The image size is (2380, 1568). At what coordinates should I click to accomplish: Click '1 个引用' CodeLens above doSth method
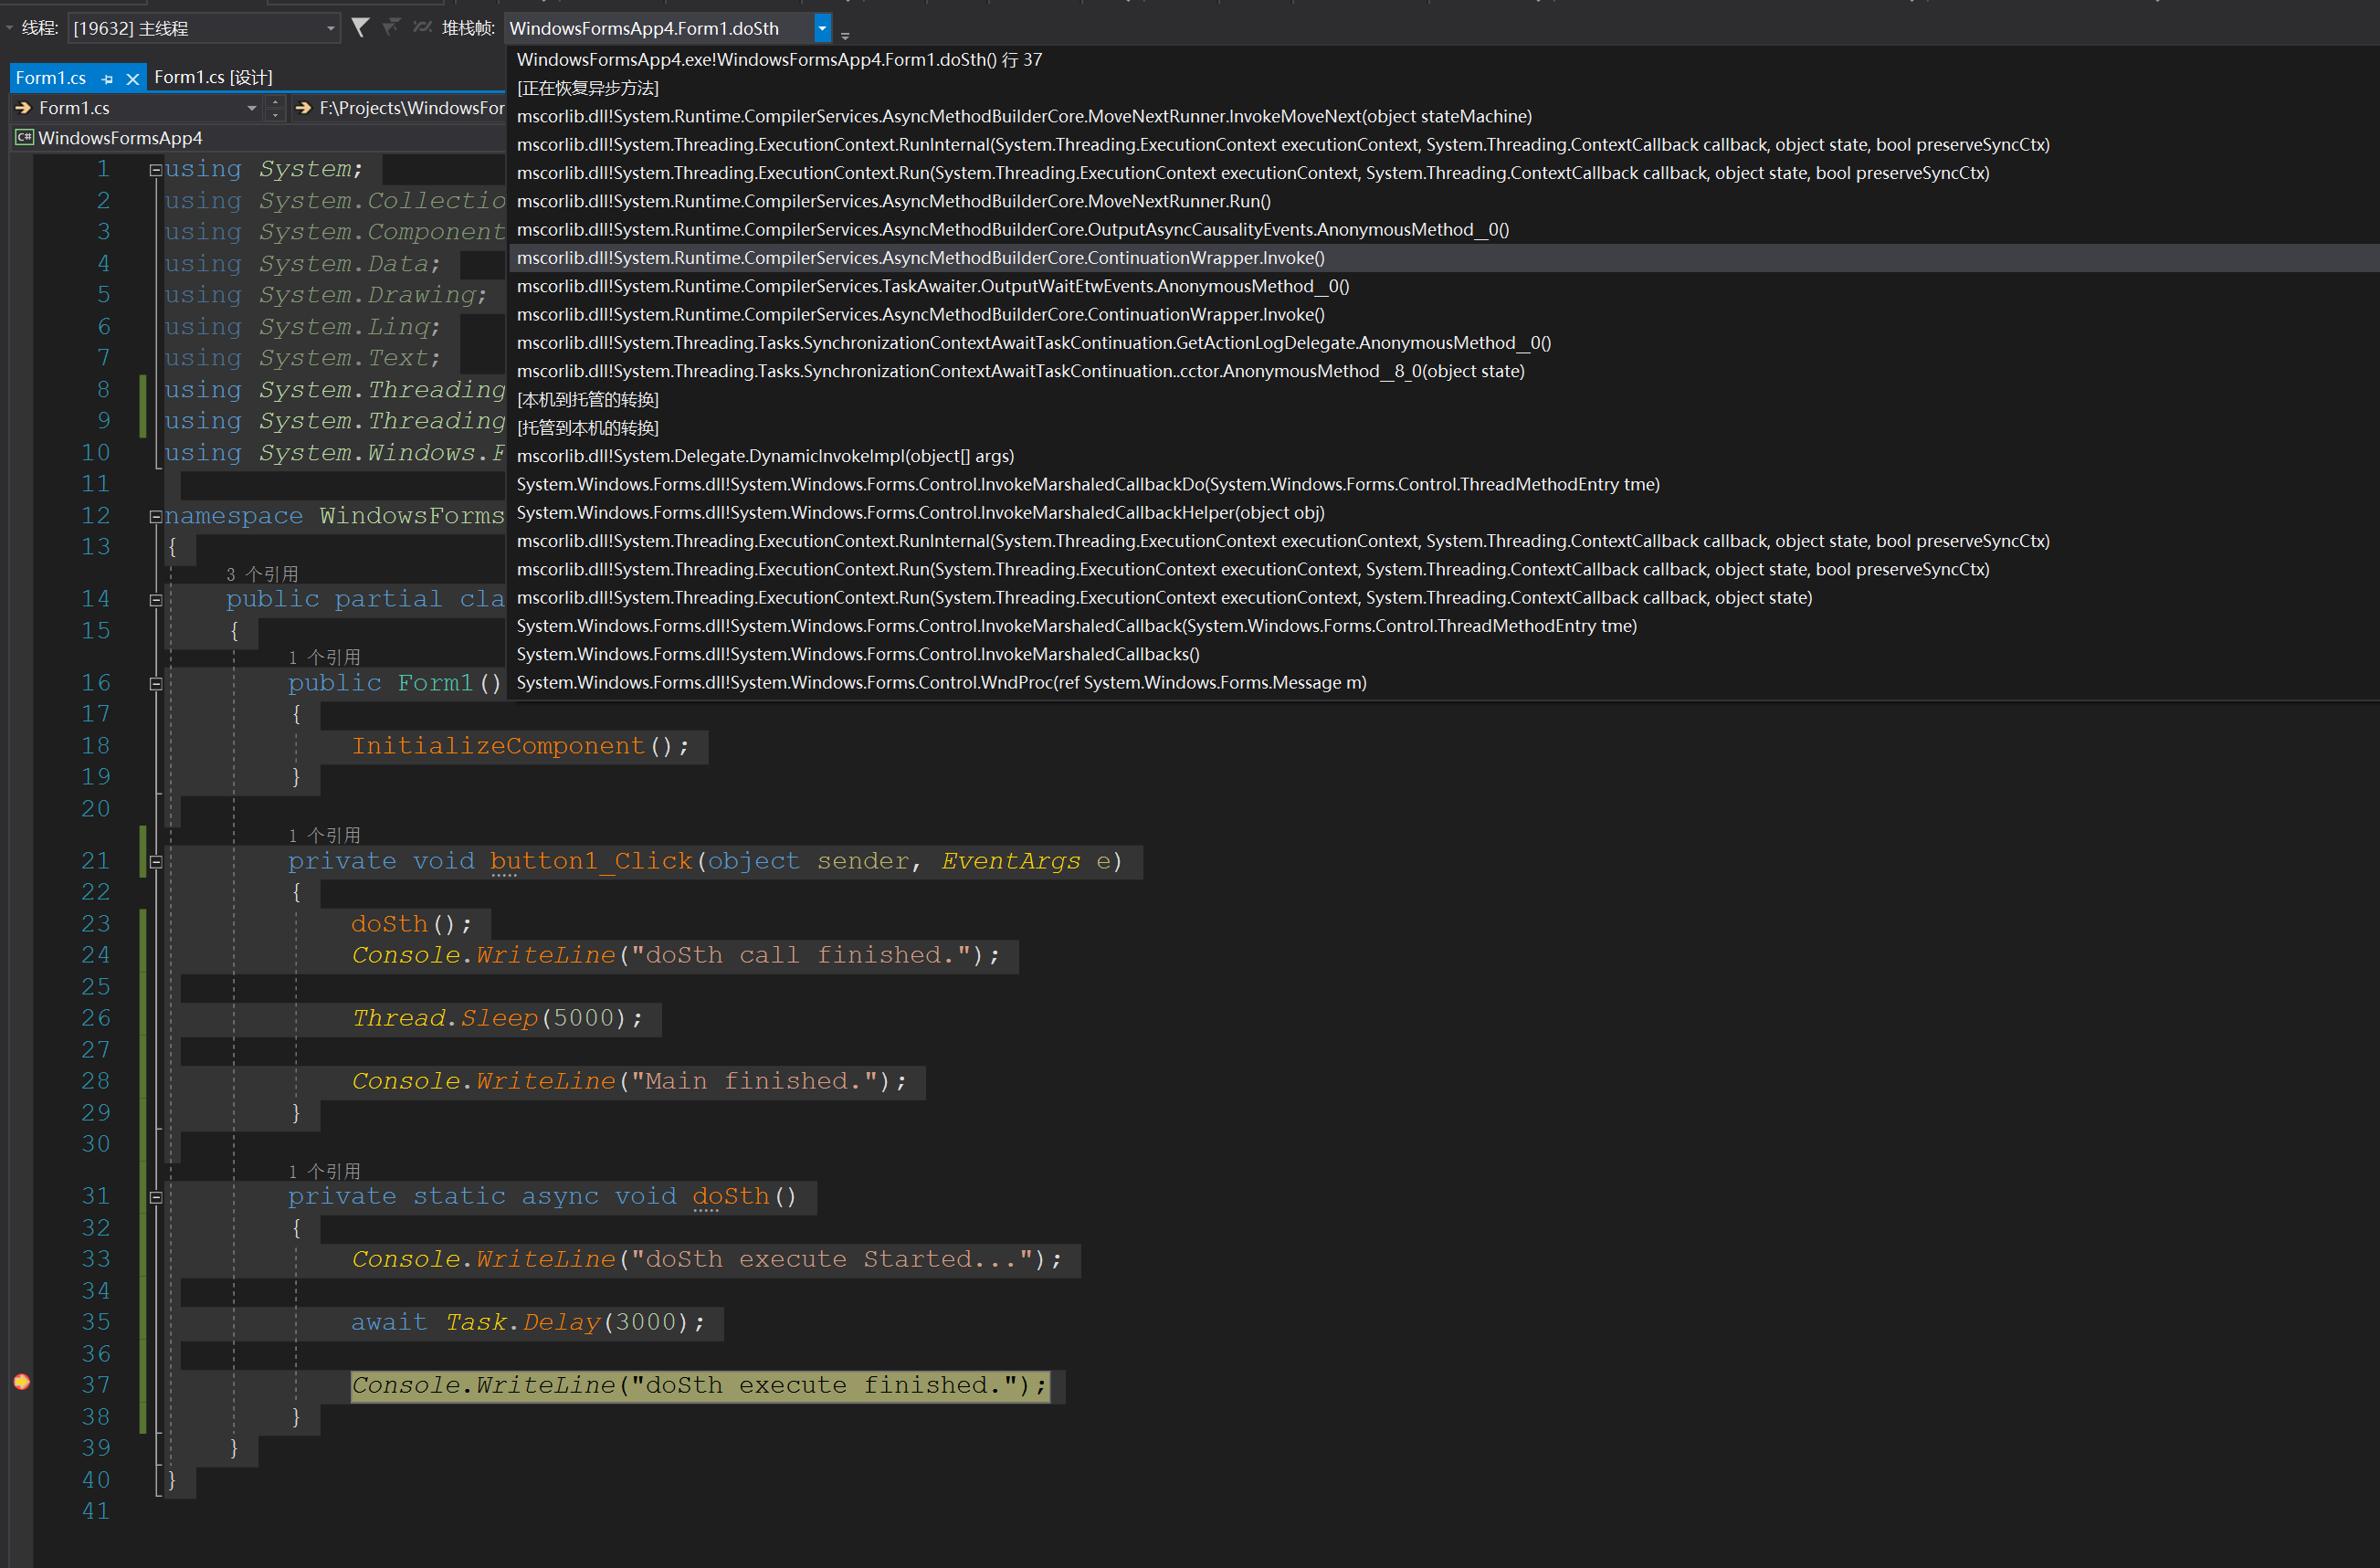click(x=324, y=1171)
